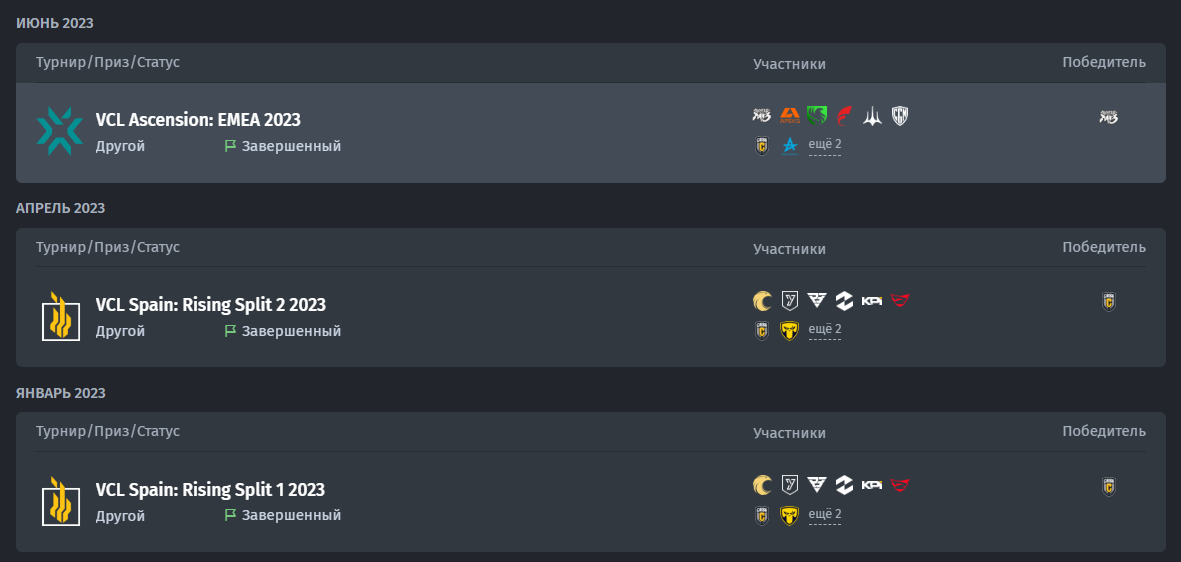Click the VCL Ascension tournament logo

(60, 131)
